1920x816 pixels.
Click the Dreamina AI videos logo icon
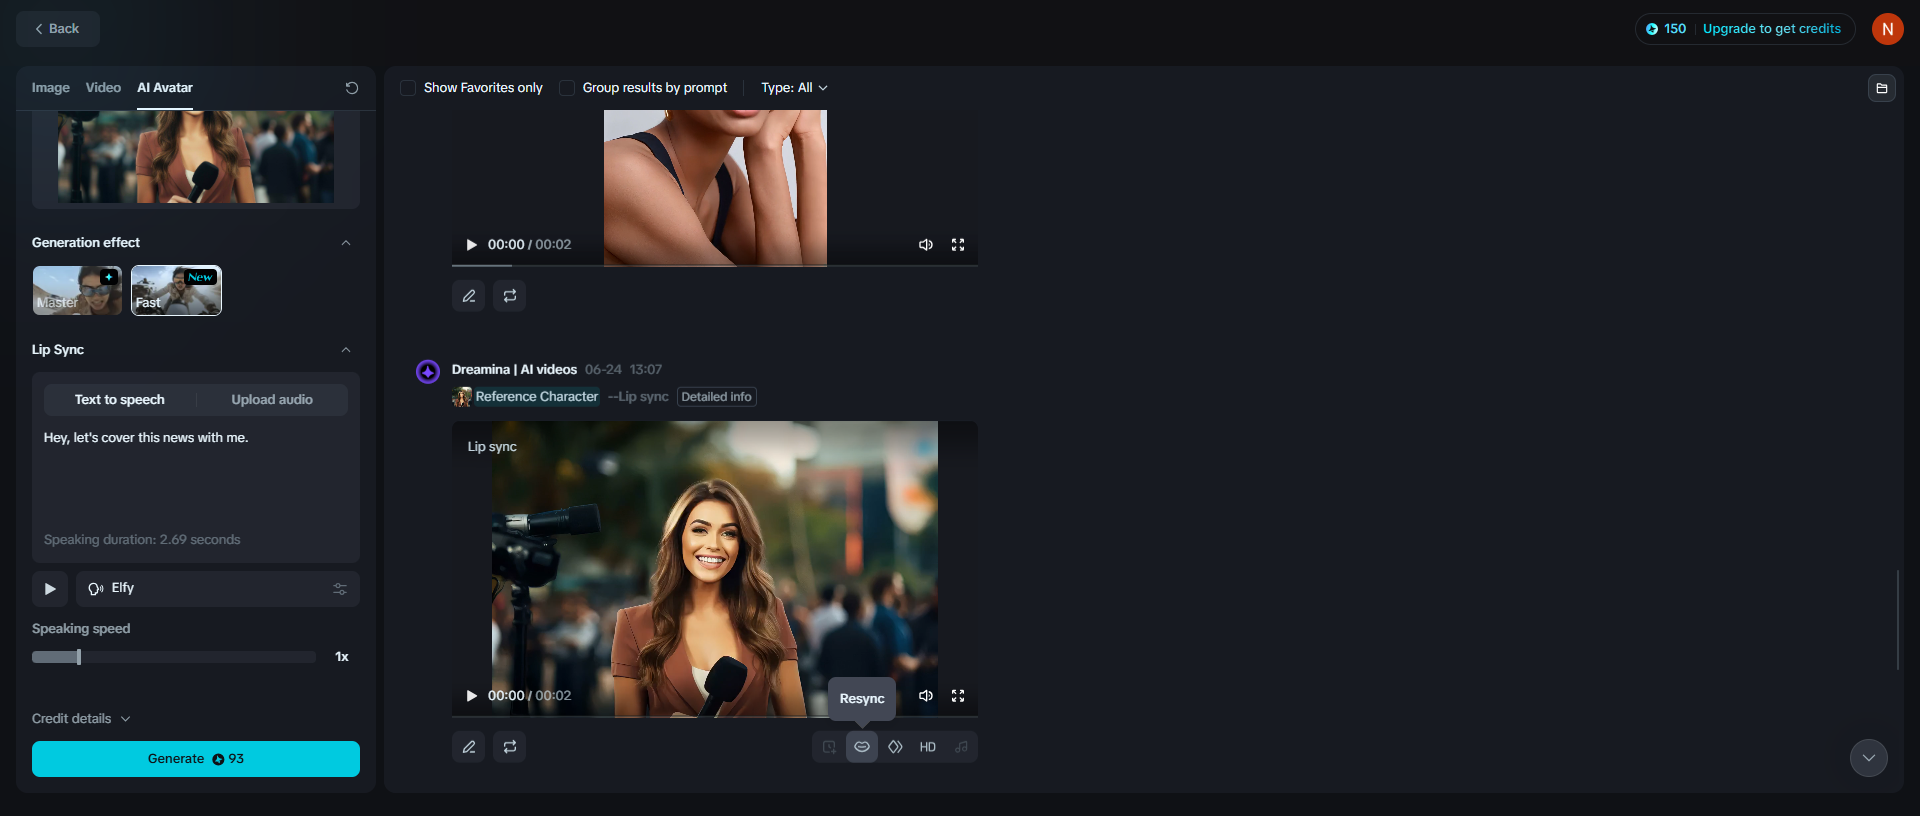[x=428, y=372]
